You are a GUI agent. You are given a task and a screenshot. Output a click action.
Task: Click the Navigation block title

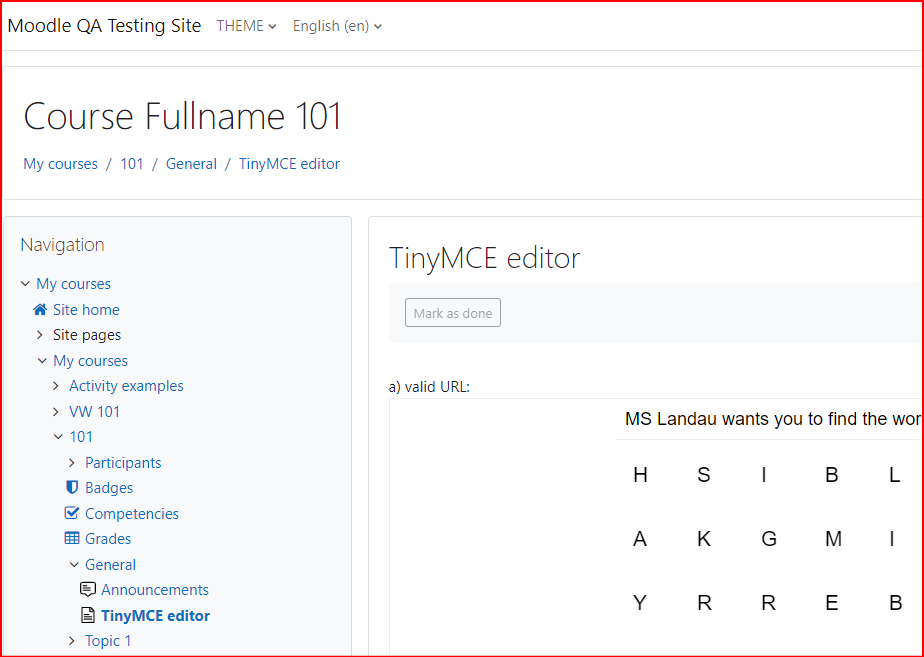[x=62, y=245]
